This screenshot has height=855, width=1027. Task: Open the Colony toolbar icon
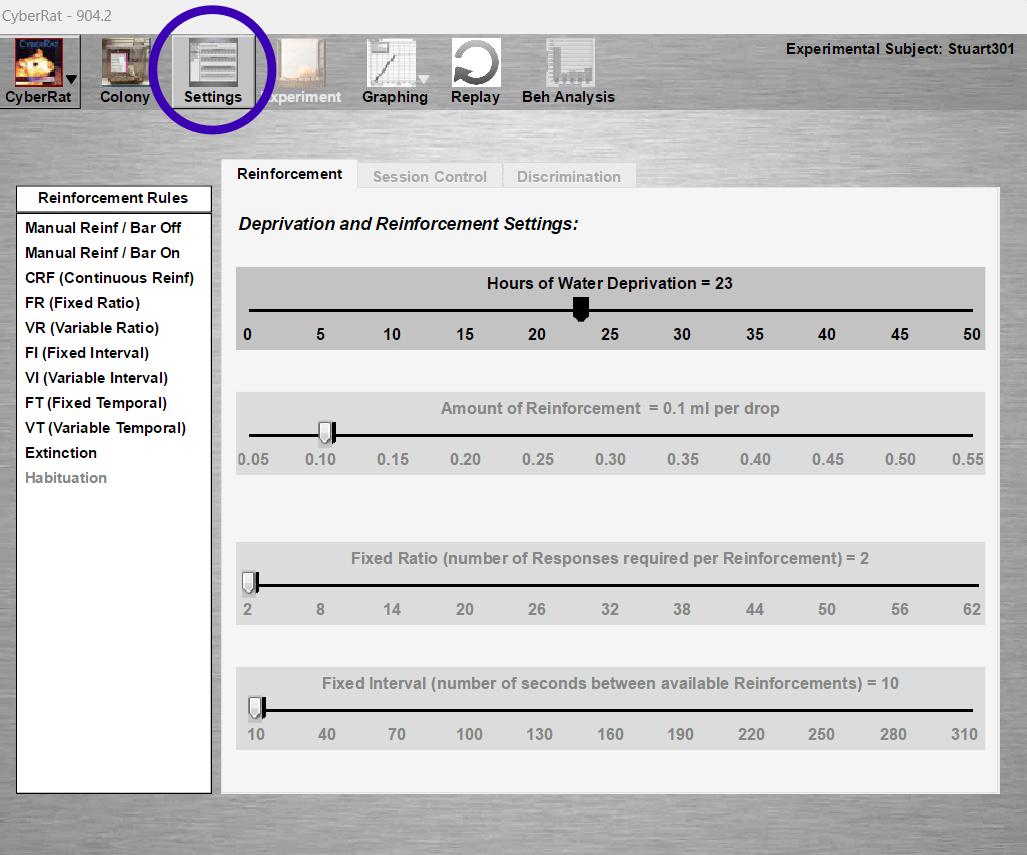tap(125, 71)
